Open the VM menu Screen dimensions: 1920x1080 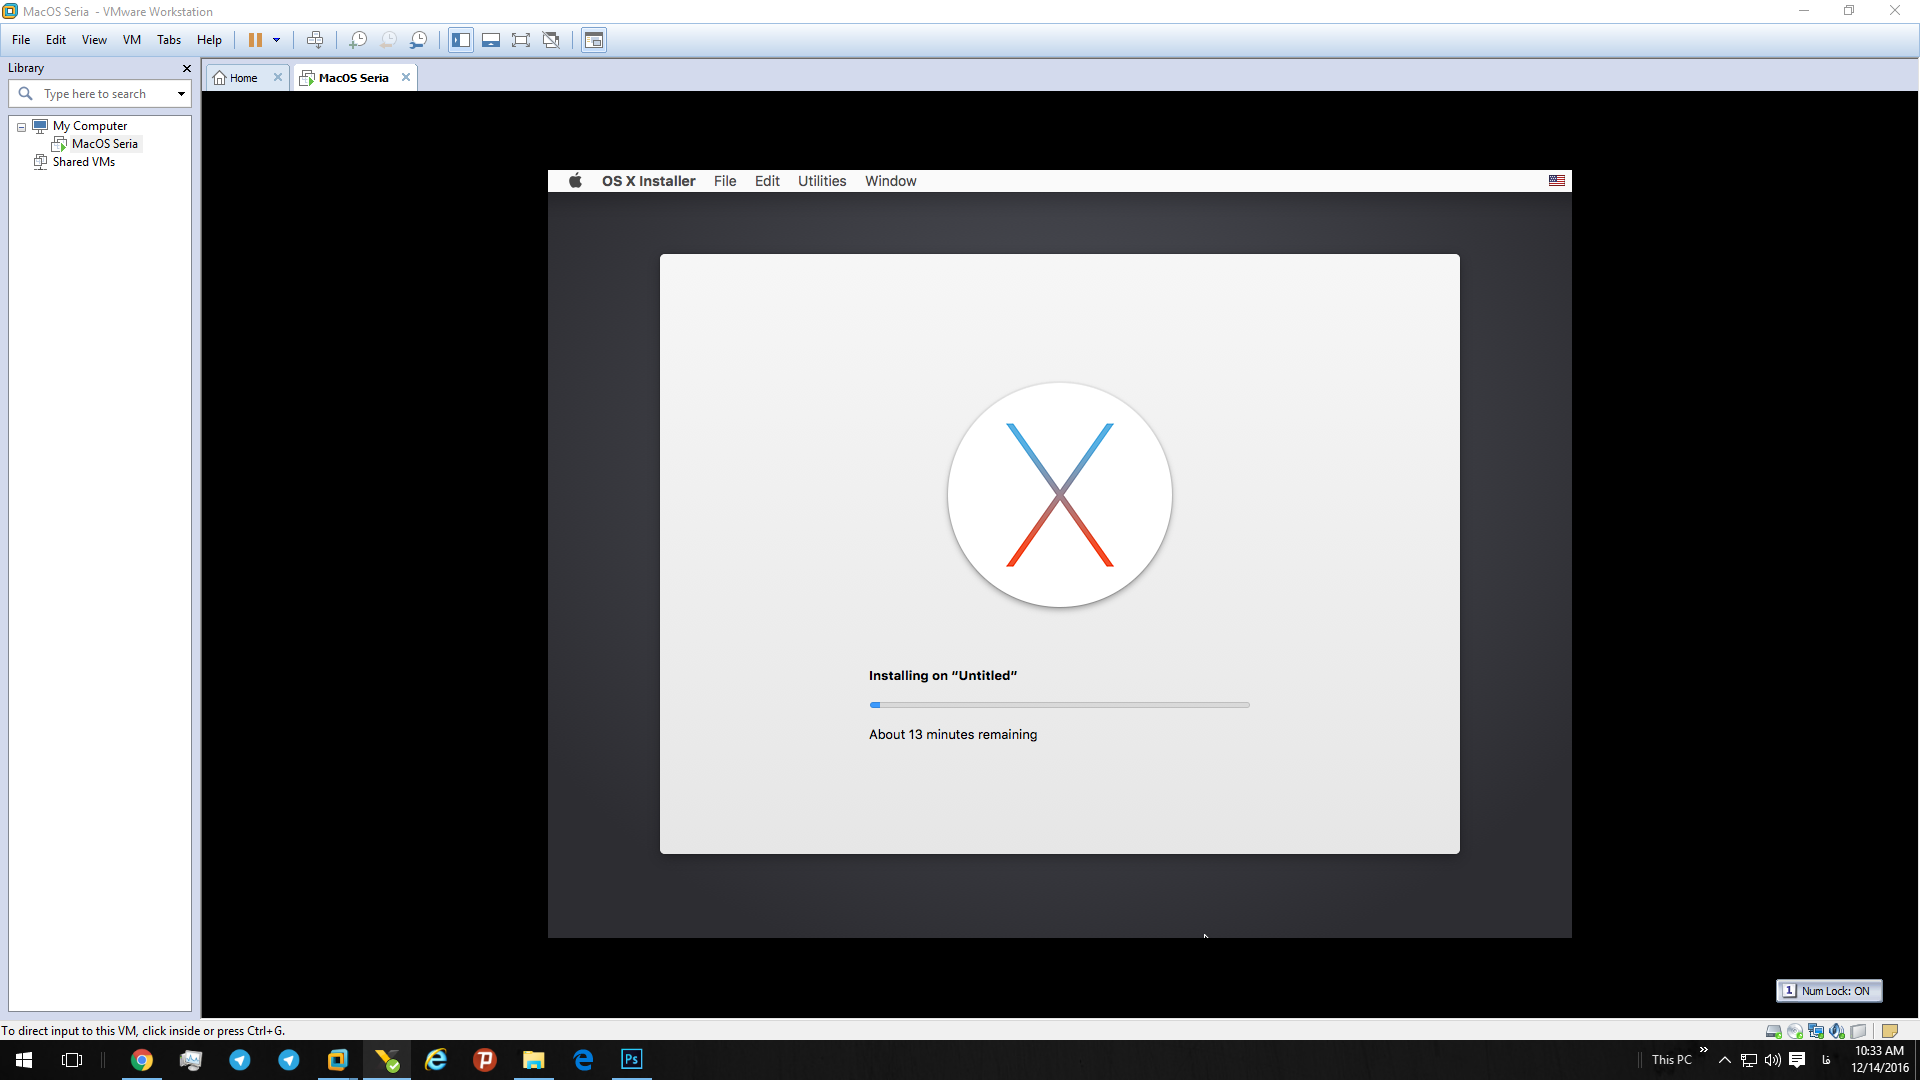point(132,40)
